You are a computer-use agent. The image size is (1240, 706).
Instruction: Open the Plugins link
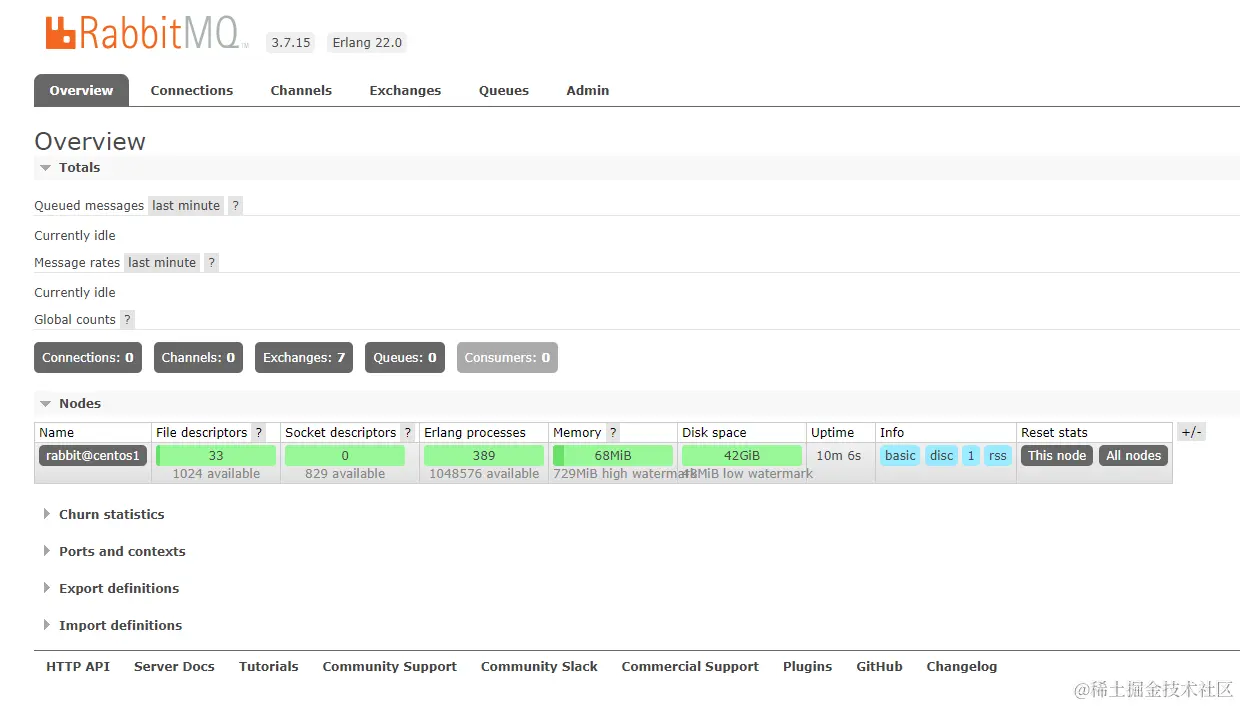point(808,667)
